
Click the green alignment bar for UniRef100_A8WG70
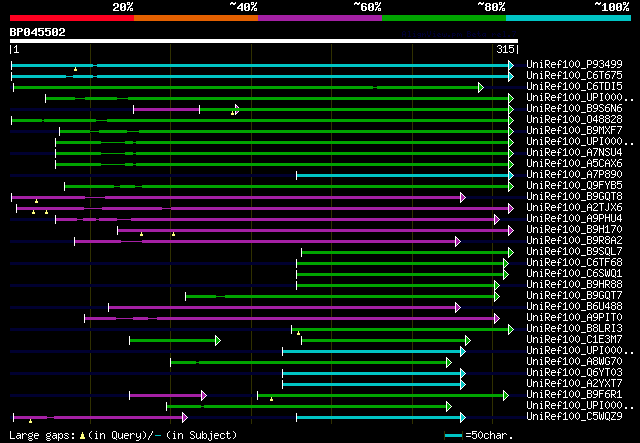[x=309, y=363]
